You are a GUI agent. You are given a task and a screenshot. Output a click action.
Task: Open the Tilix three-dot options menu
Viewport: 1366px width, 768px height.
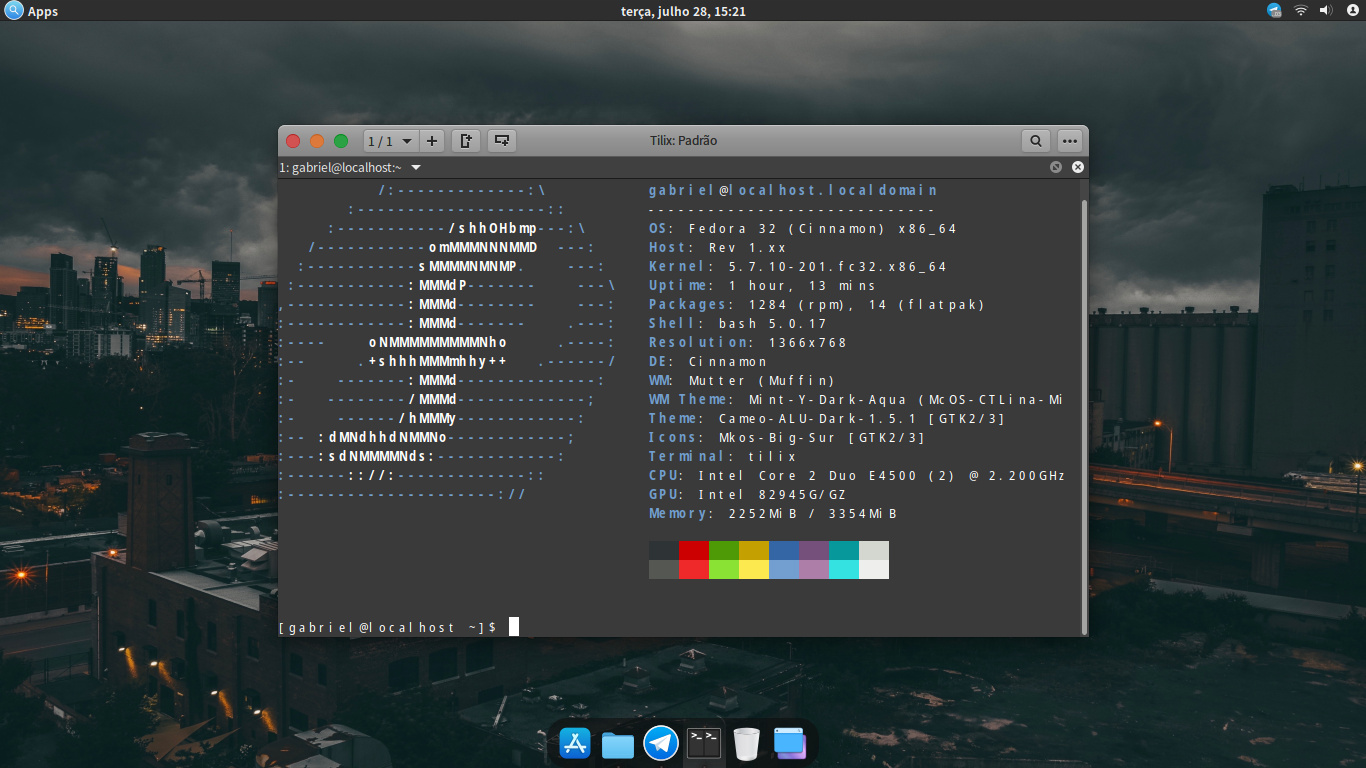pyautogui.click(x=1070, y=141)
